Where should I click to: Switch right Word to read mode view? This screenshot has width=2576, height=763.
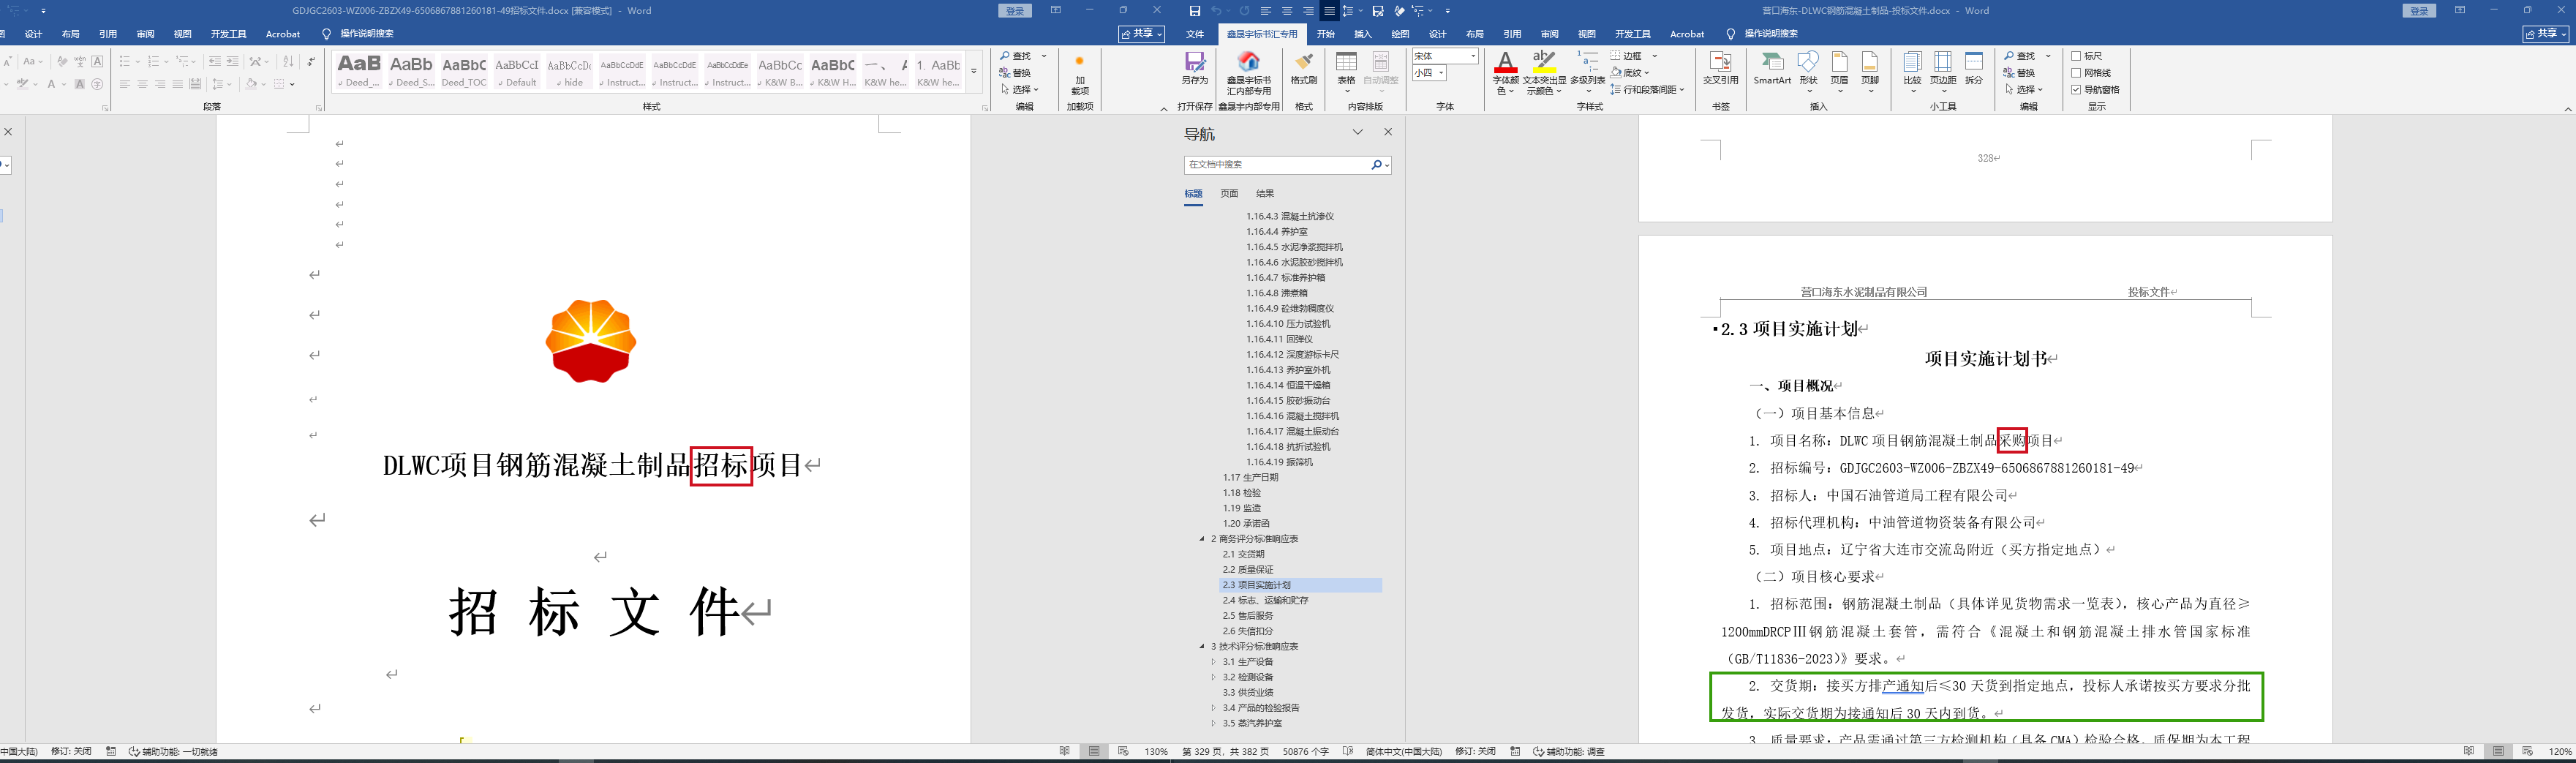[x=2468, y=751]
